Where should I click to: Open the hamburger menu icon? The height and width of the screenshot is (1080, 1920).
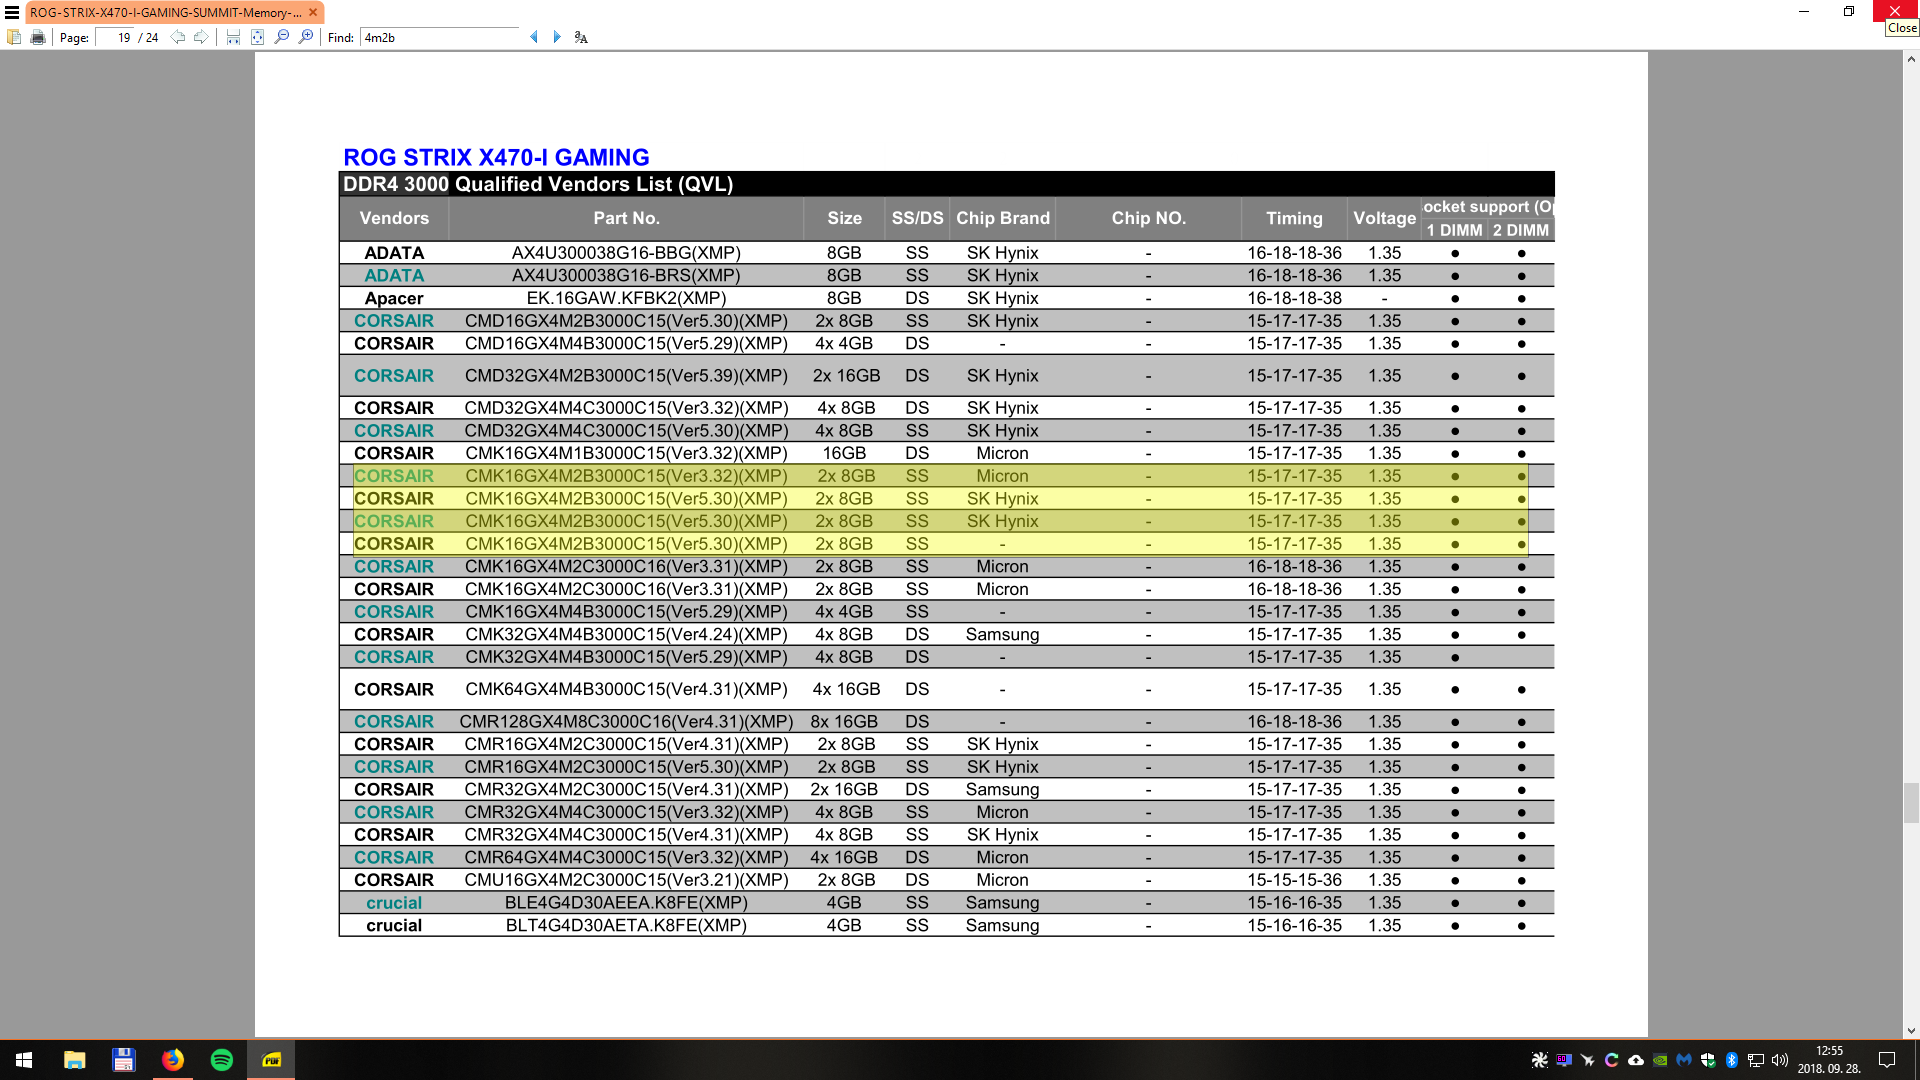point(12,12)
